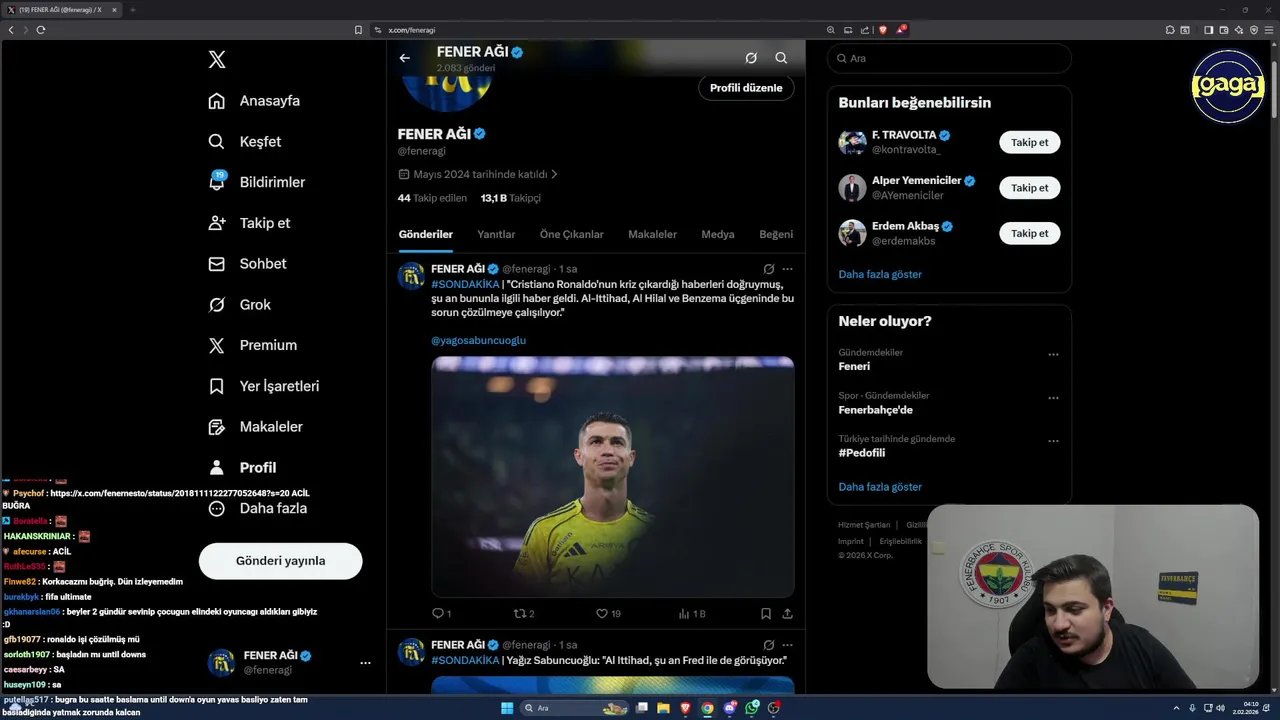Reload page with browser refresh button
Image resolution: width=1280 pixels, height=720 pixels.
(41, 30)
